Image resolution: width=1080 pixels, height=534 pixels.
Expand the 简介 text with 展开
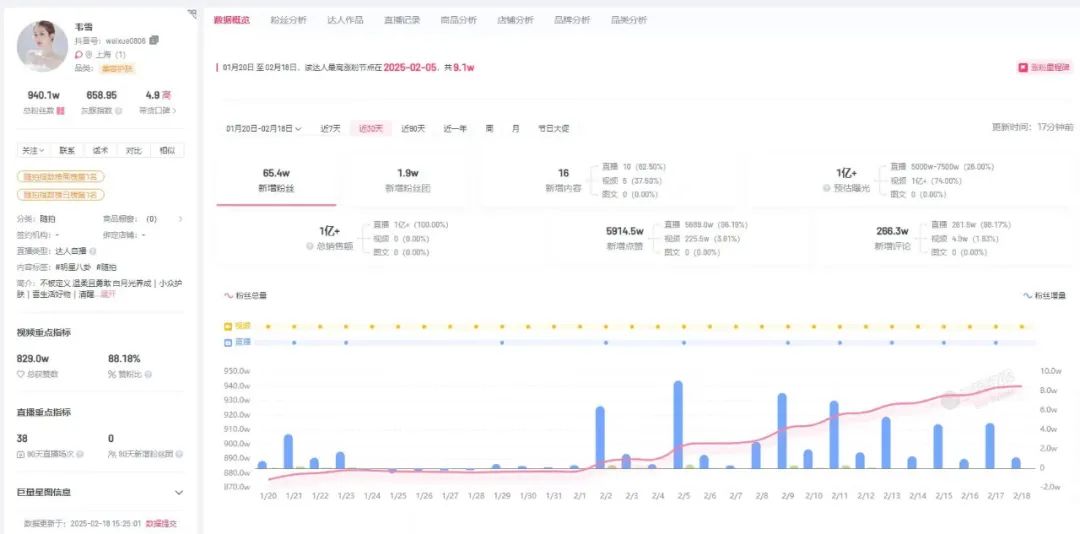[109, 294]
